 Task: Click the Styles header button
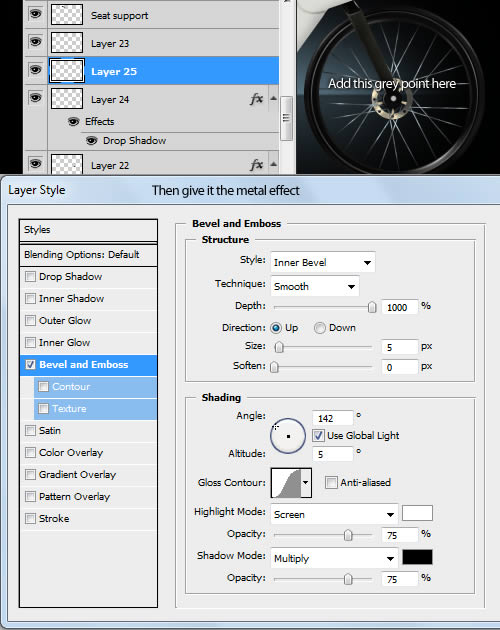point(88,230)
